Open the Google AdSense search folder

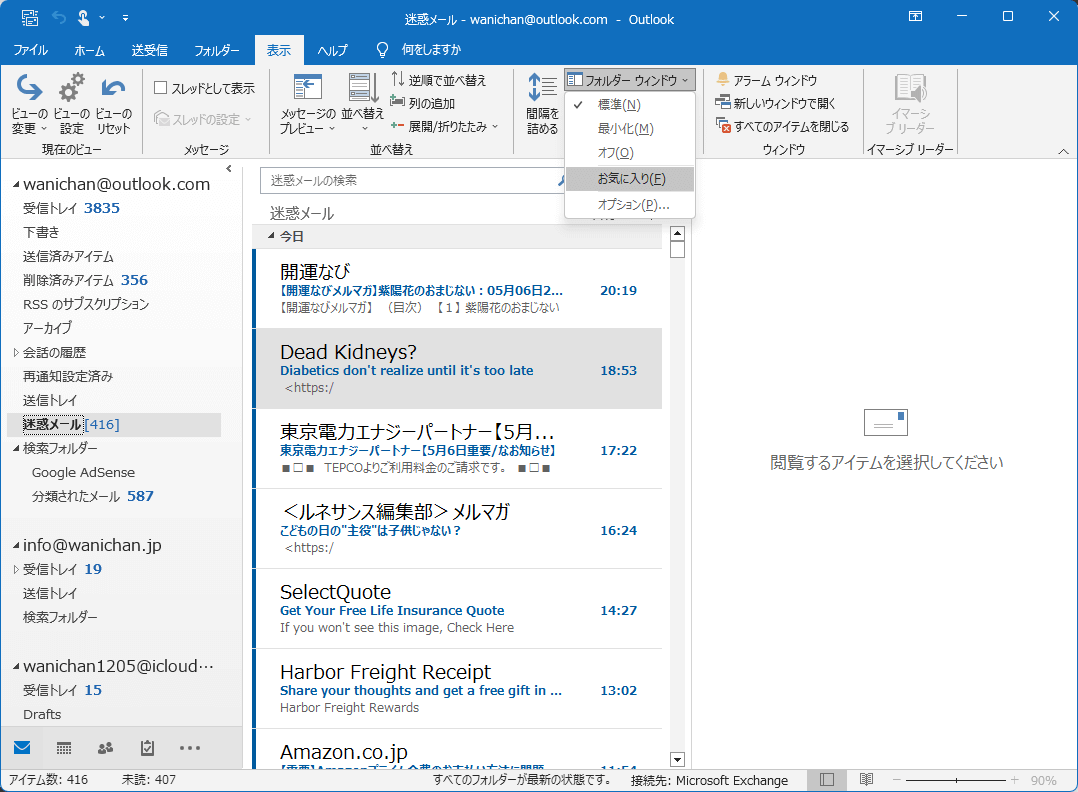[83, 472]
